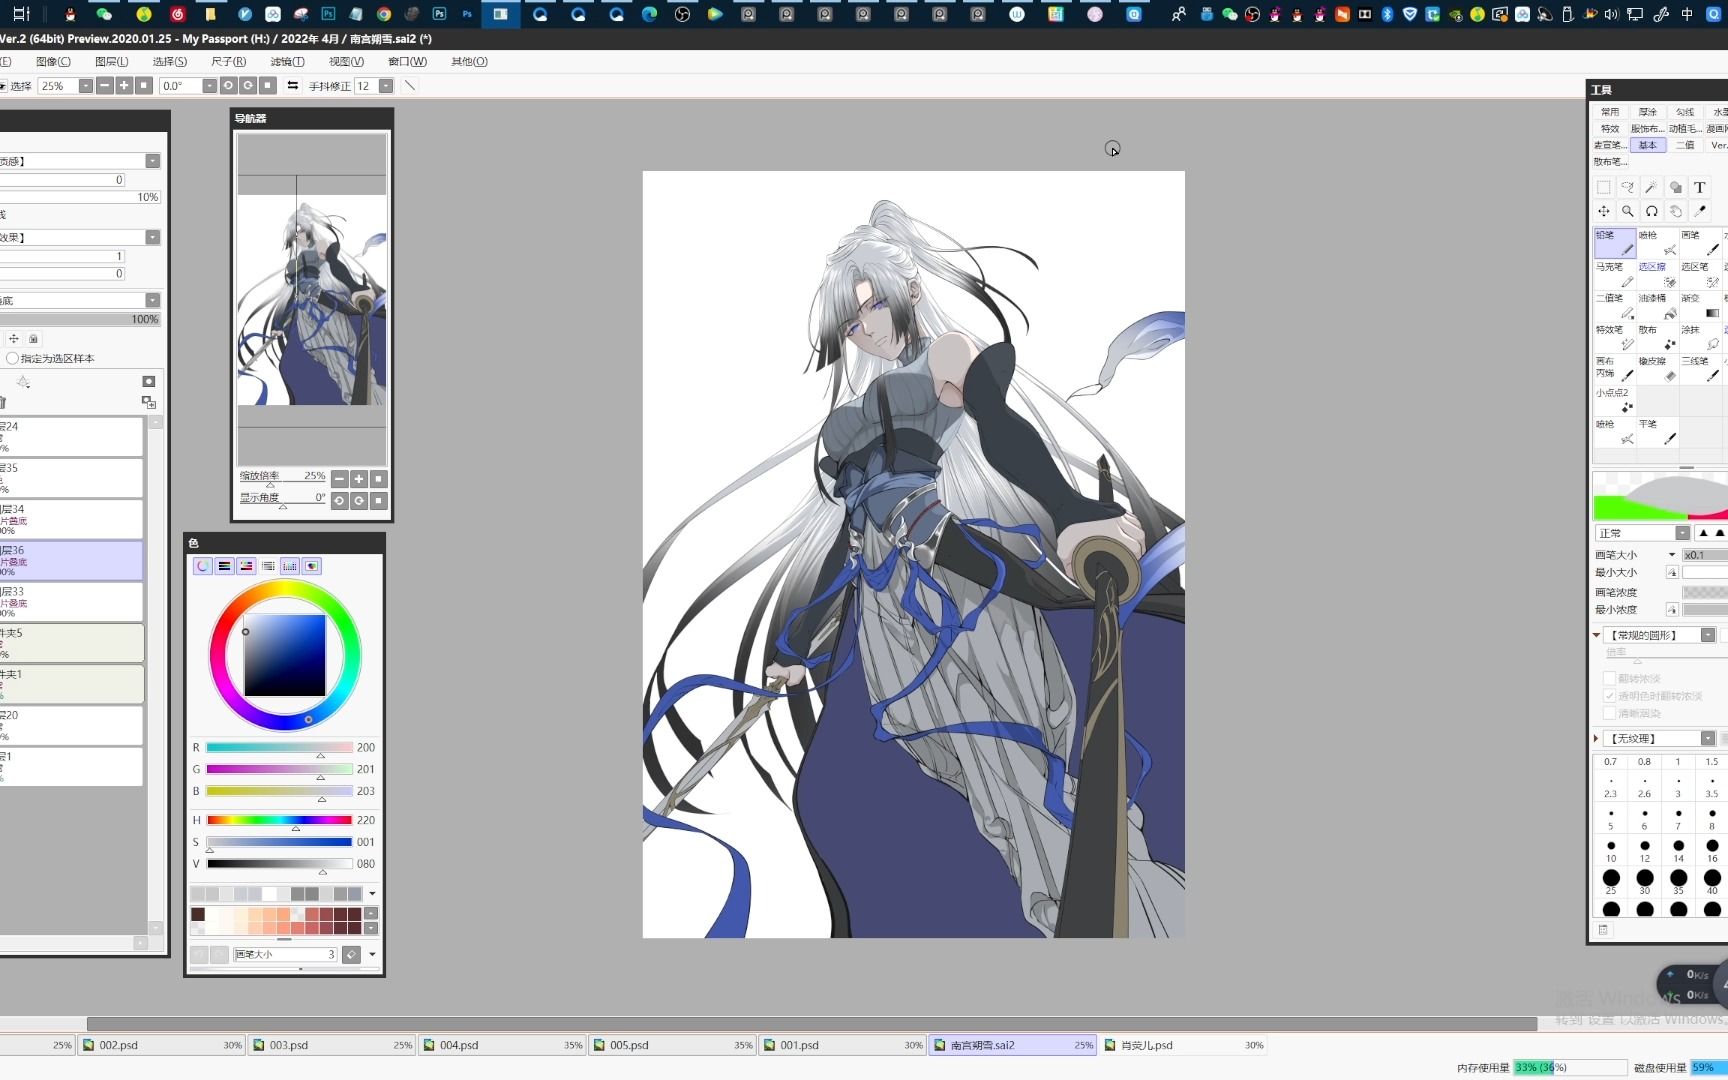Pick the dark brown palette swatch
1728x1080 pixels.
pyautogui.click(x=198, y=914)
